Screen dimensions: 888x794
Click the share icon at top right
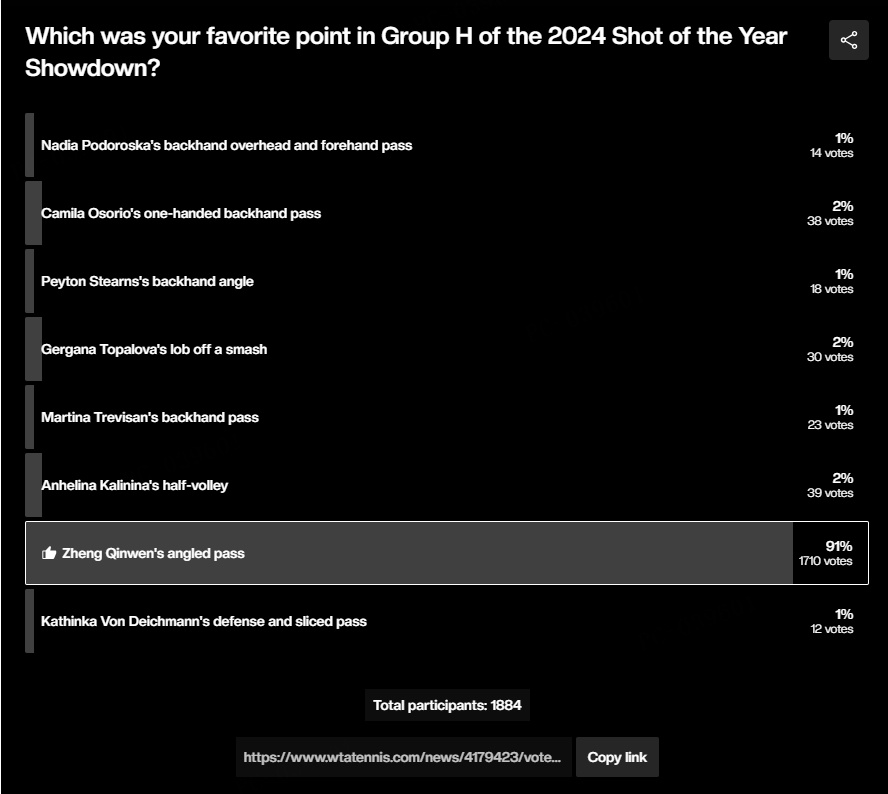point(848,40)
